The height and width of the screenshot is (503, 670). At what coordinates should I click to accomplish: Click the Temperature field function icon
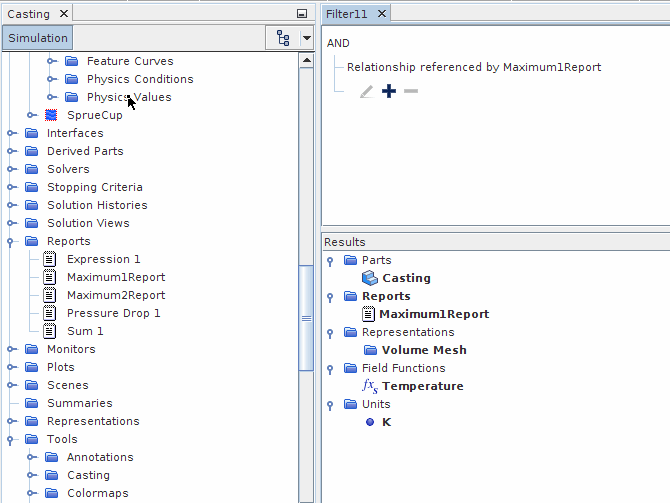pos(370,386)
